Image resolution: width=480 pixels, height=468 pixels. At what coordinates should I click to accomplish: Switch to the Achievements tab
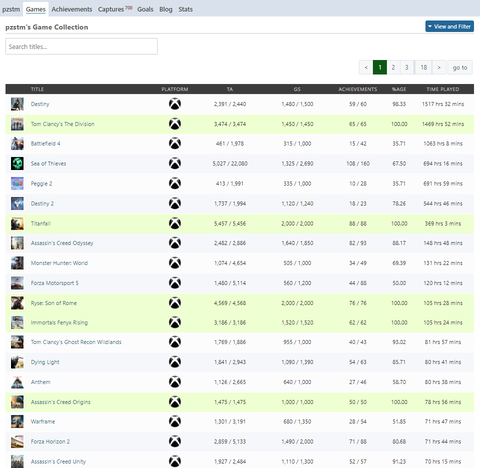(x=72, y=9)
